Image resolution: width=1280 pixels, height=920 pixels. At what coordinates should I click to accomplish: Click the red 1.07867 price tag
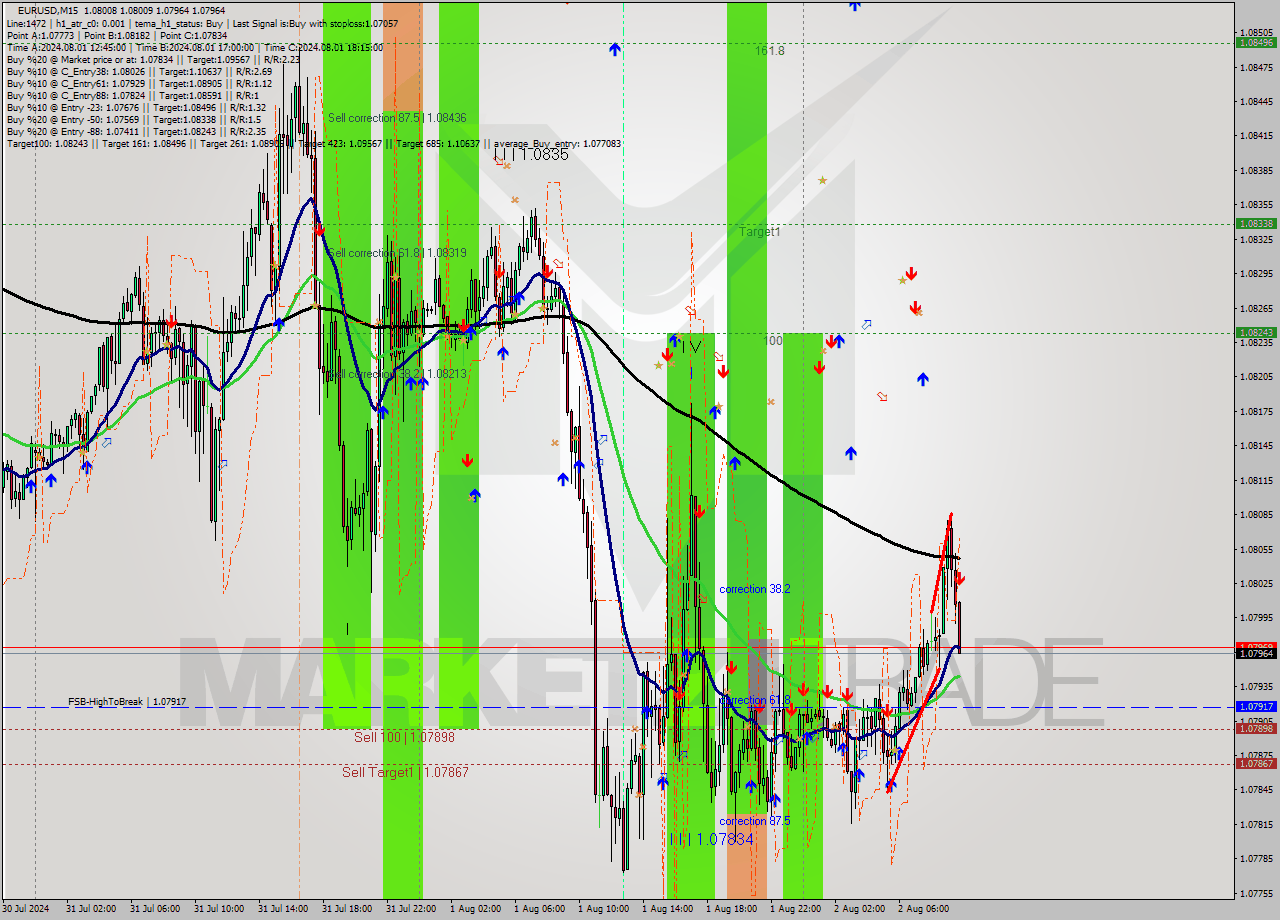click(1256, 764)
